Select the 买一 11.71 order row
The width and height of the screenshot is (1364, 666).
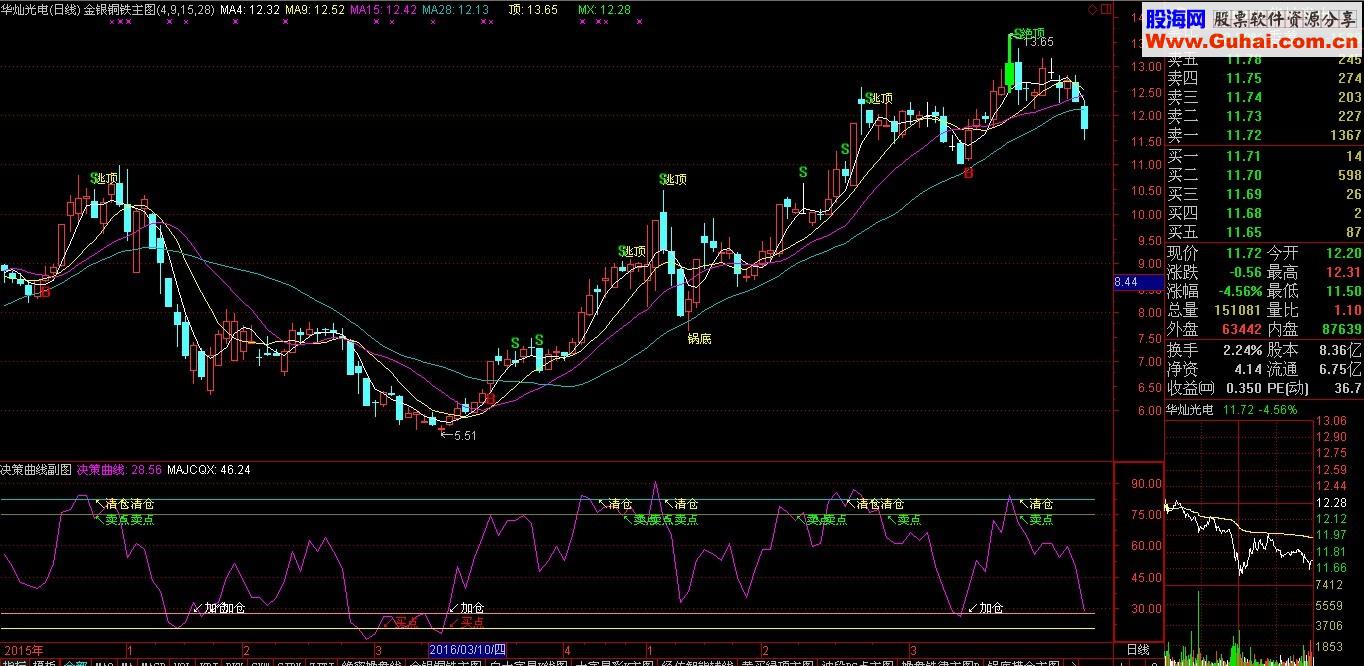(1264, 156)
